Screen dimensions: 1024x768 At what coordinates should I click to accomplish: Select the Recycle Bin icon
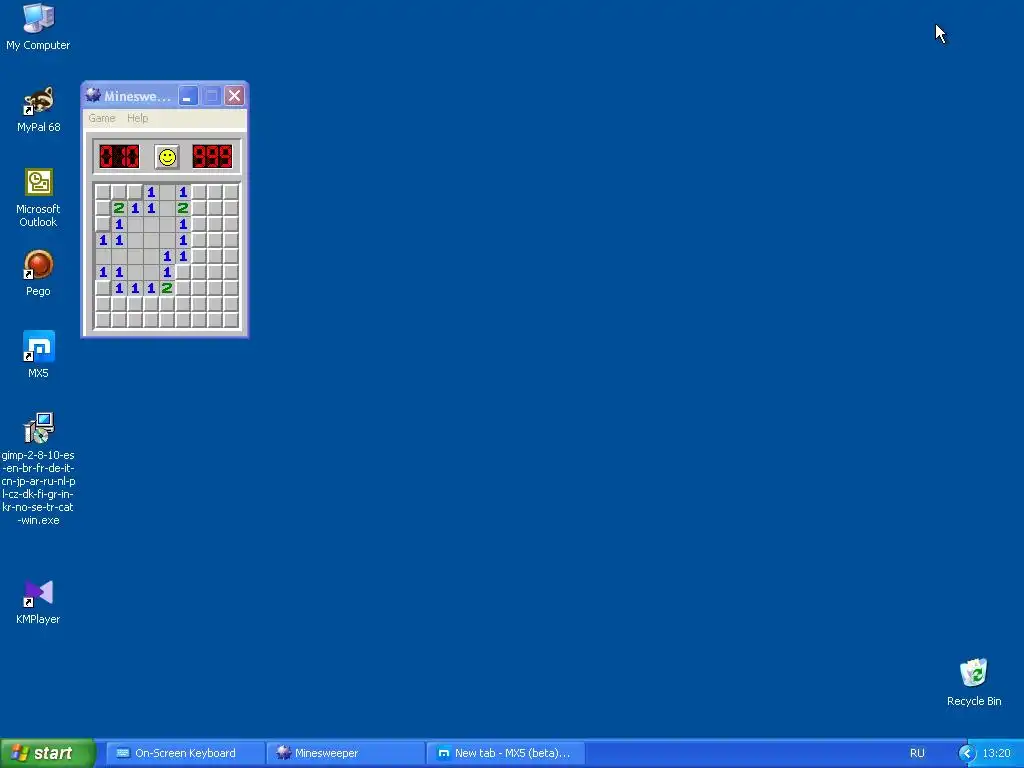[974, 683]
